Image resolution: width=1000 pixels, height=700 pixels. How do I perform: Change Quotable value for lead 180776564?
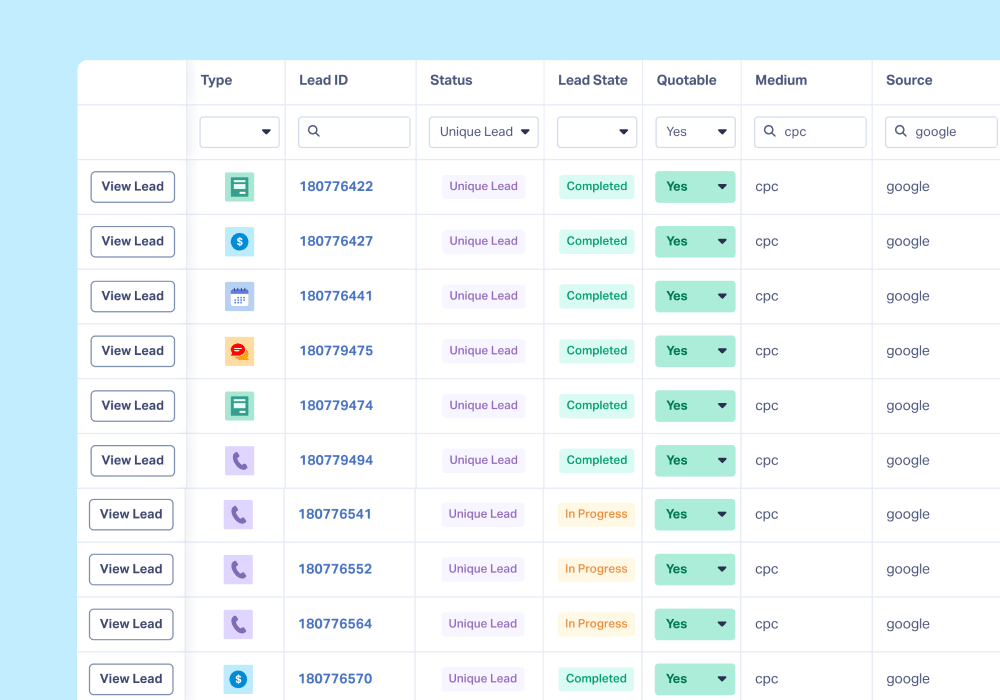coord(695,624)
